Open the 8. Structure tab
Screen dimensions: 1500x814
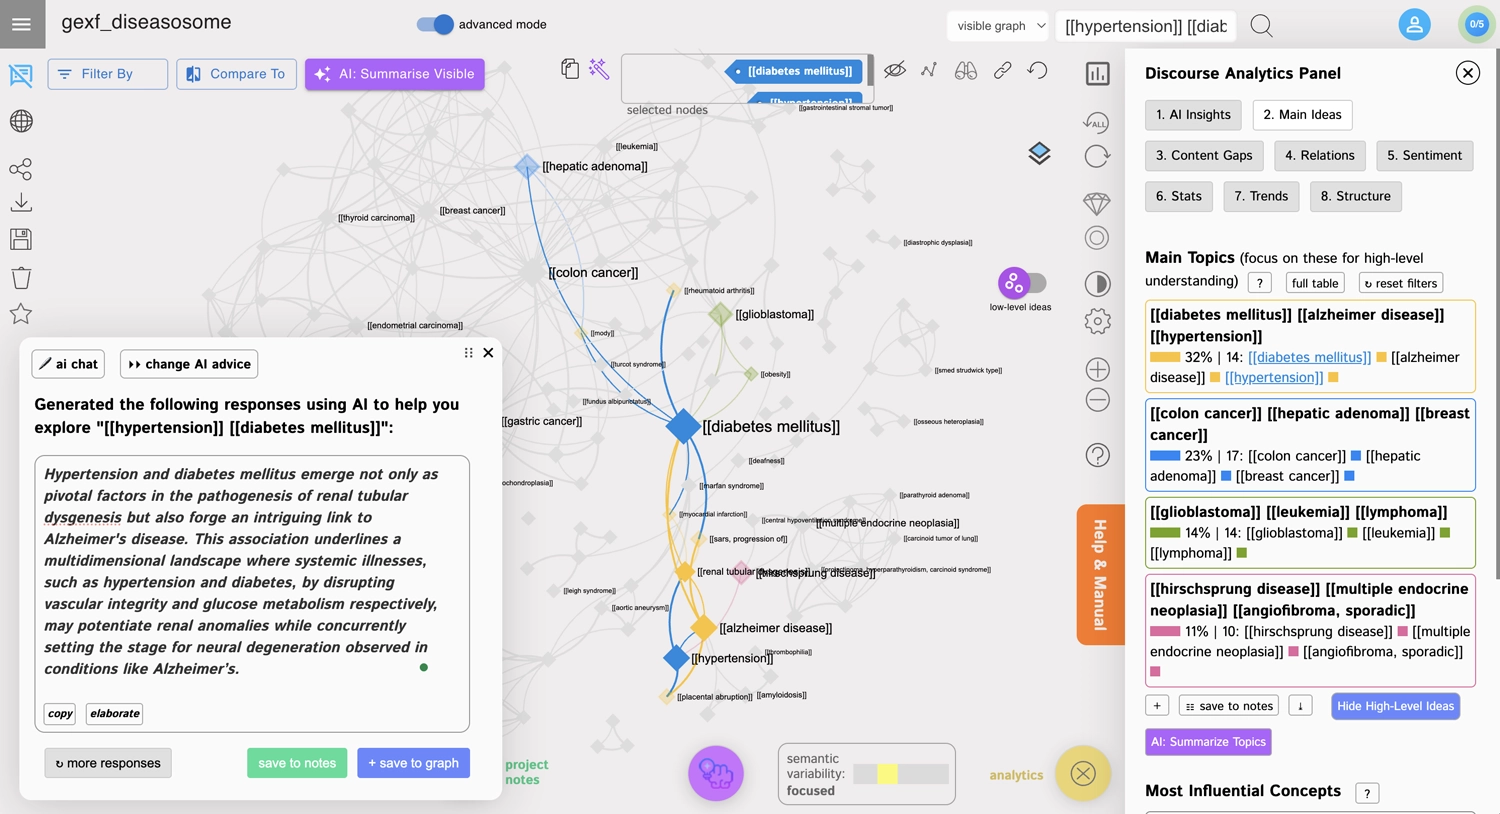coord(1356,196)
